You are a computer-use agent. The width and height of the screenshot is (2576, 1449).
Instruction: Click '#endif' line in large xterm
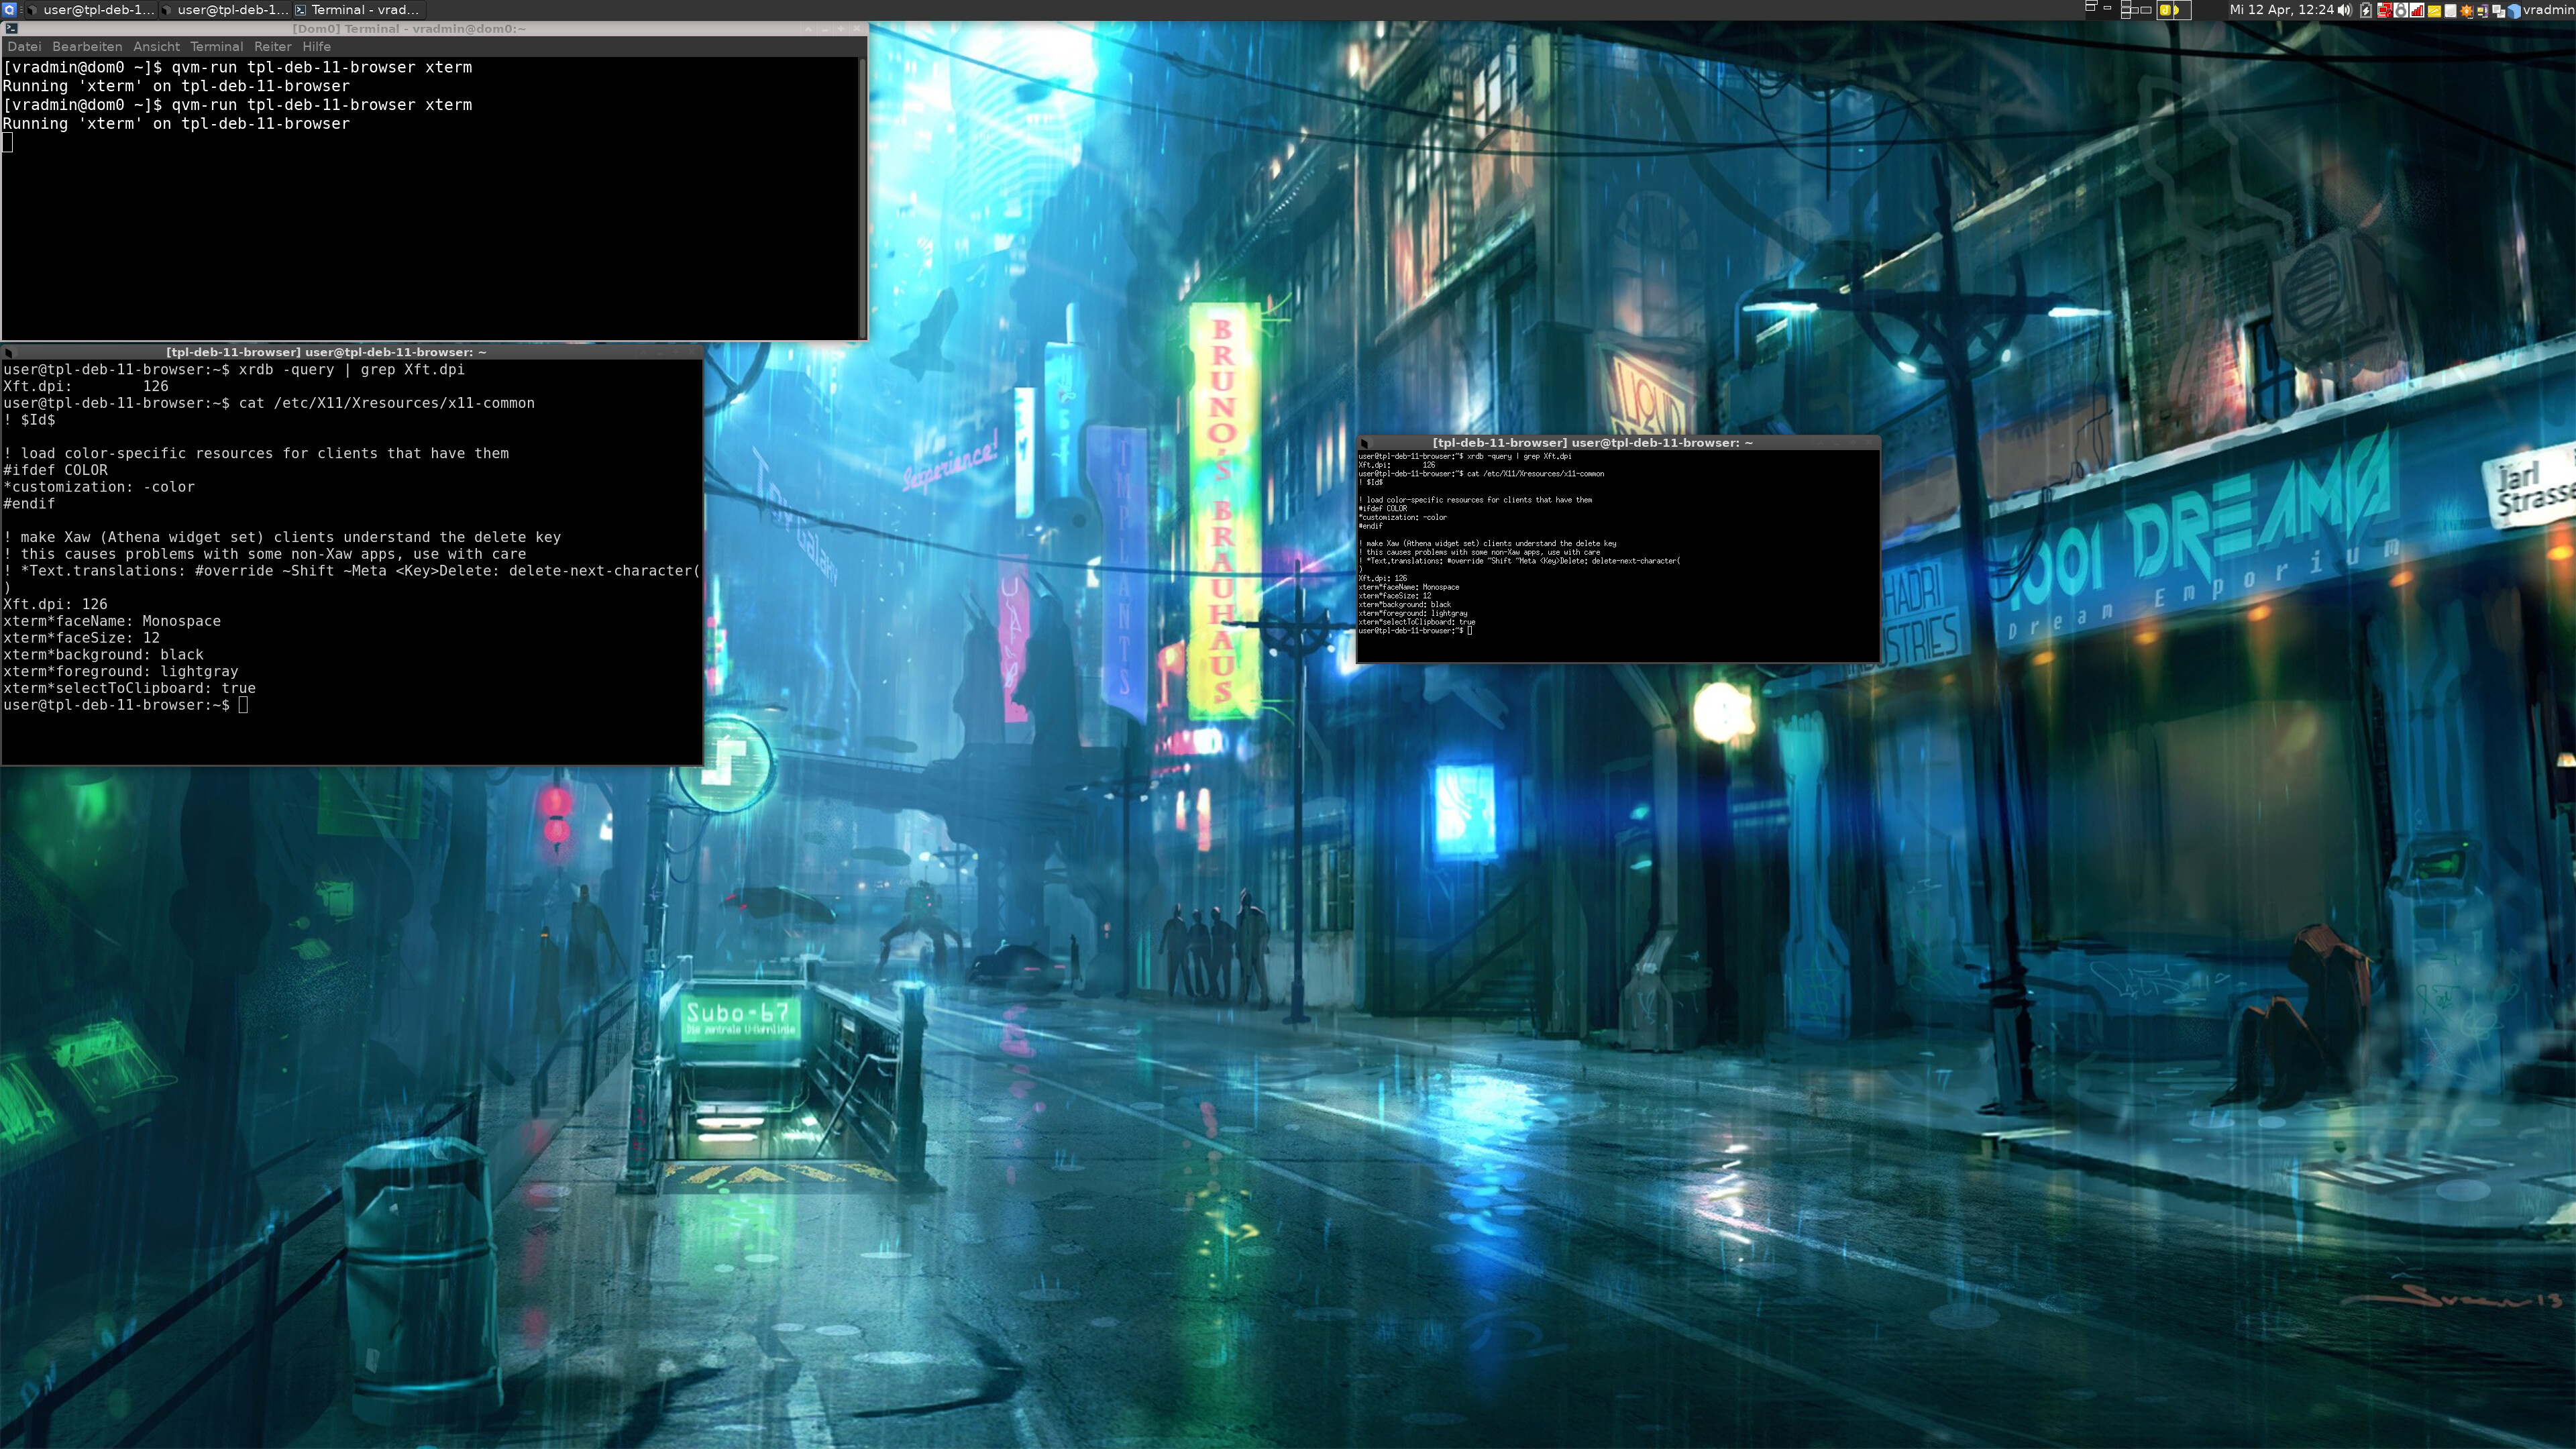(x=29, y=504)
